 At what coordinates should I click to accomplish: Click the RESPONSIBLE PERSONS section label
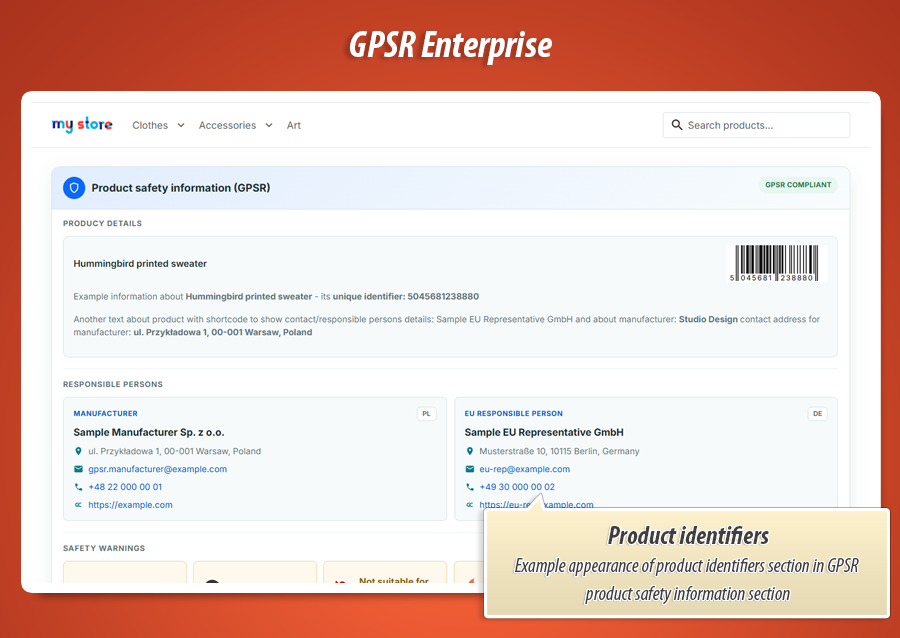tap(113, 384)
